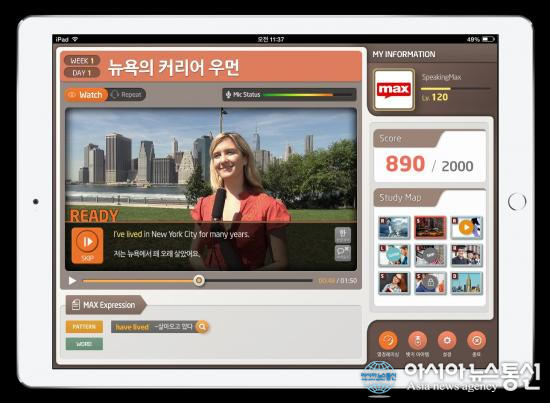The width and height of the screenshot is (550, 403).
Task: Click the MY INFORMATION heading
Action: pos(404,54)
